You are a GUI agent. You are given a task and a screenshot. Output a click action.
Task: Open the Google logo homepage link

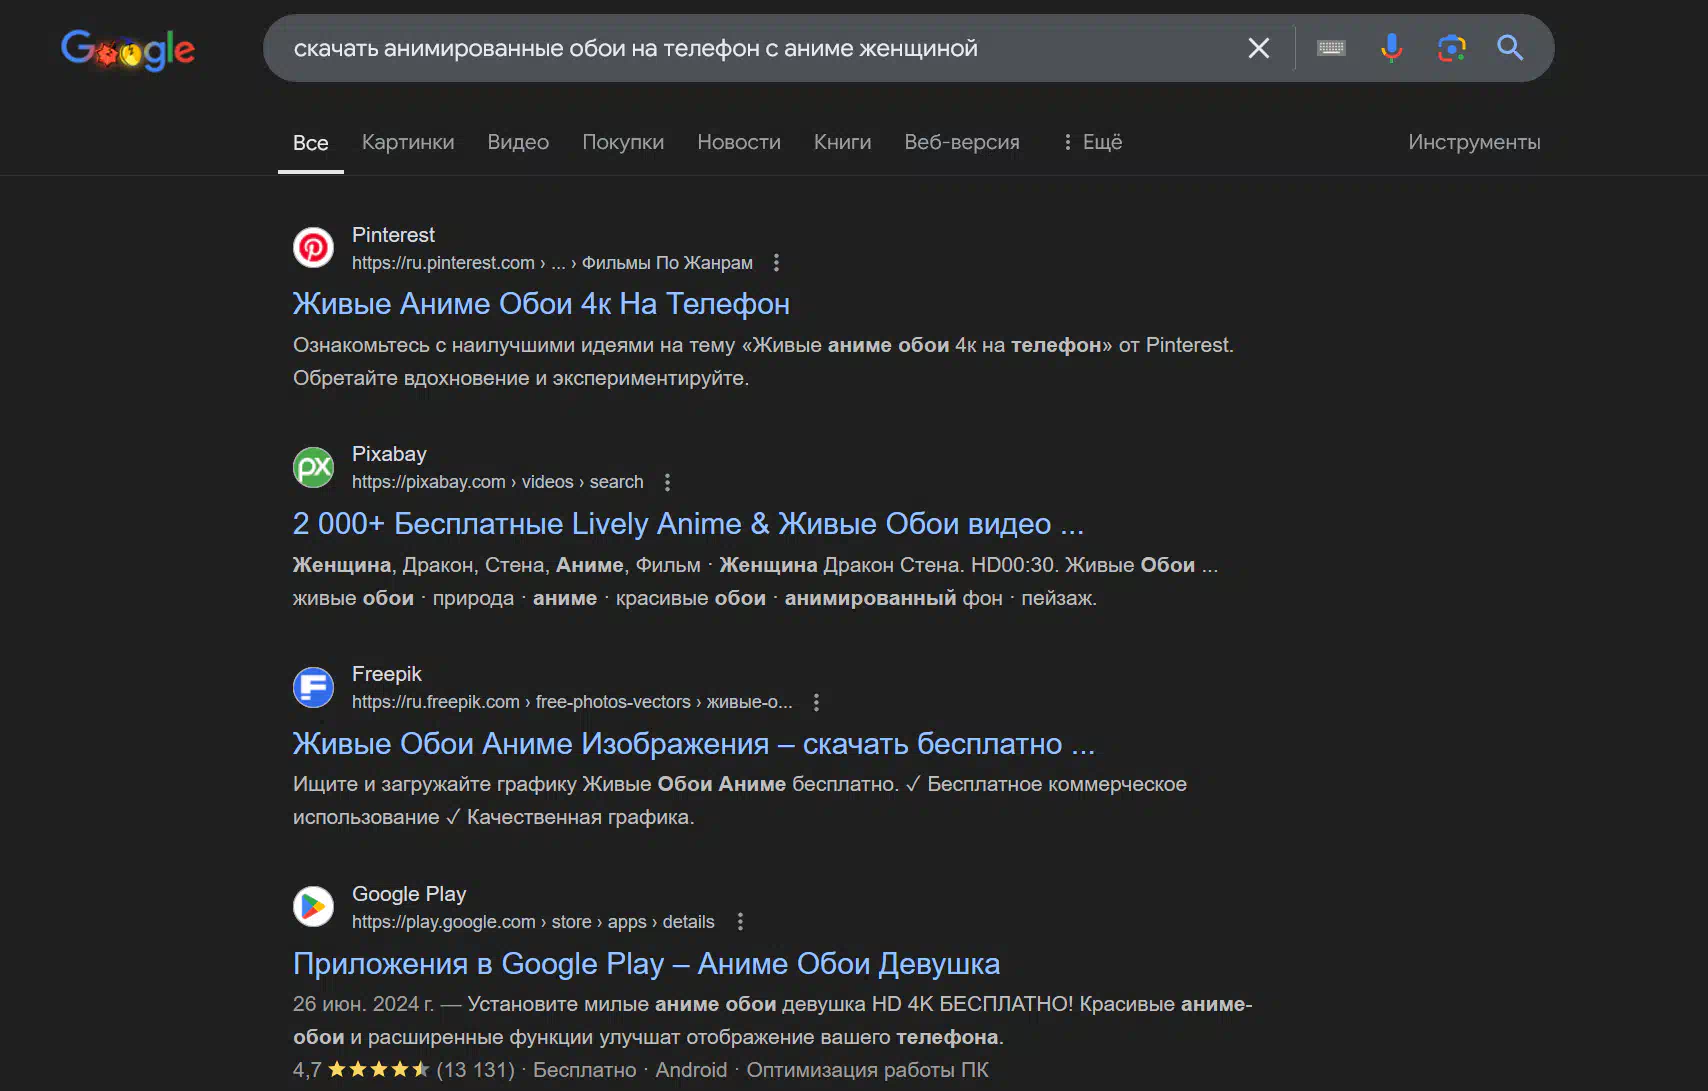click(128, 49)
